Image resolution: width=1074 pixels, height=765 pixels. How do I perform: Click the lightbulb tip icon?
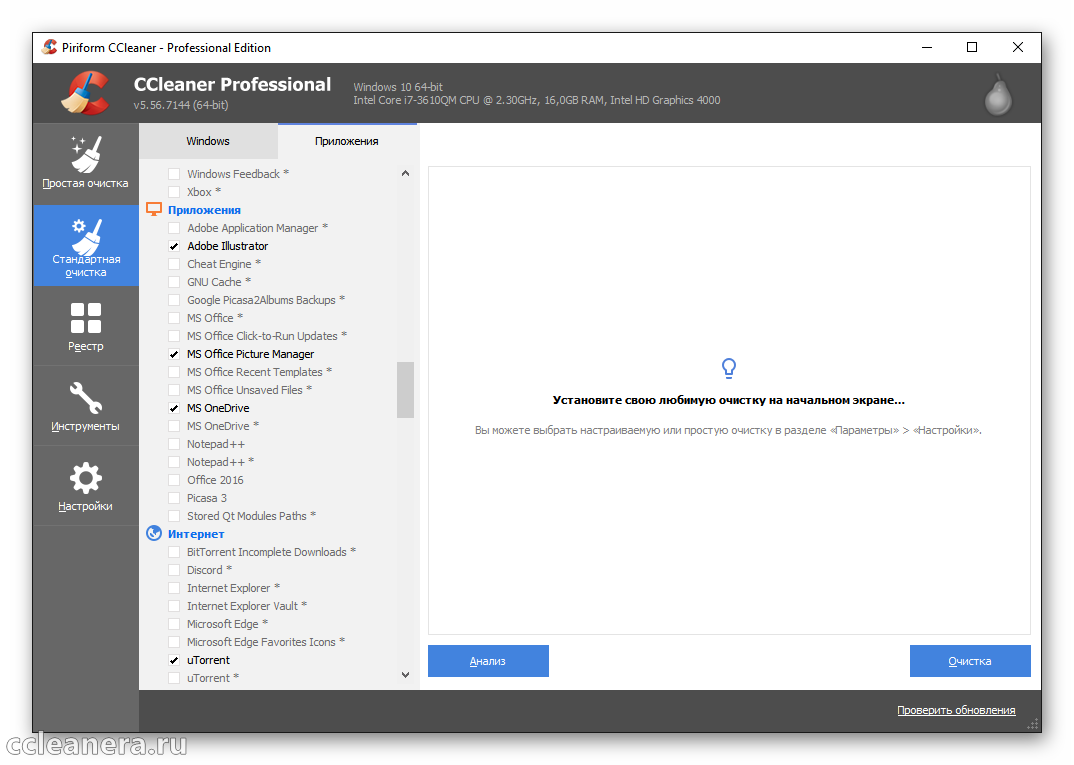tap(729, 369)
